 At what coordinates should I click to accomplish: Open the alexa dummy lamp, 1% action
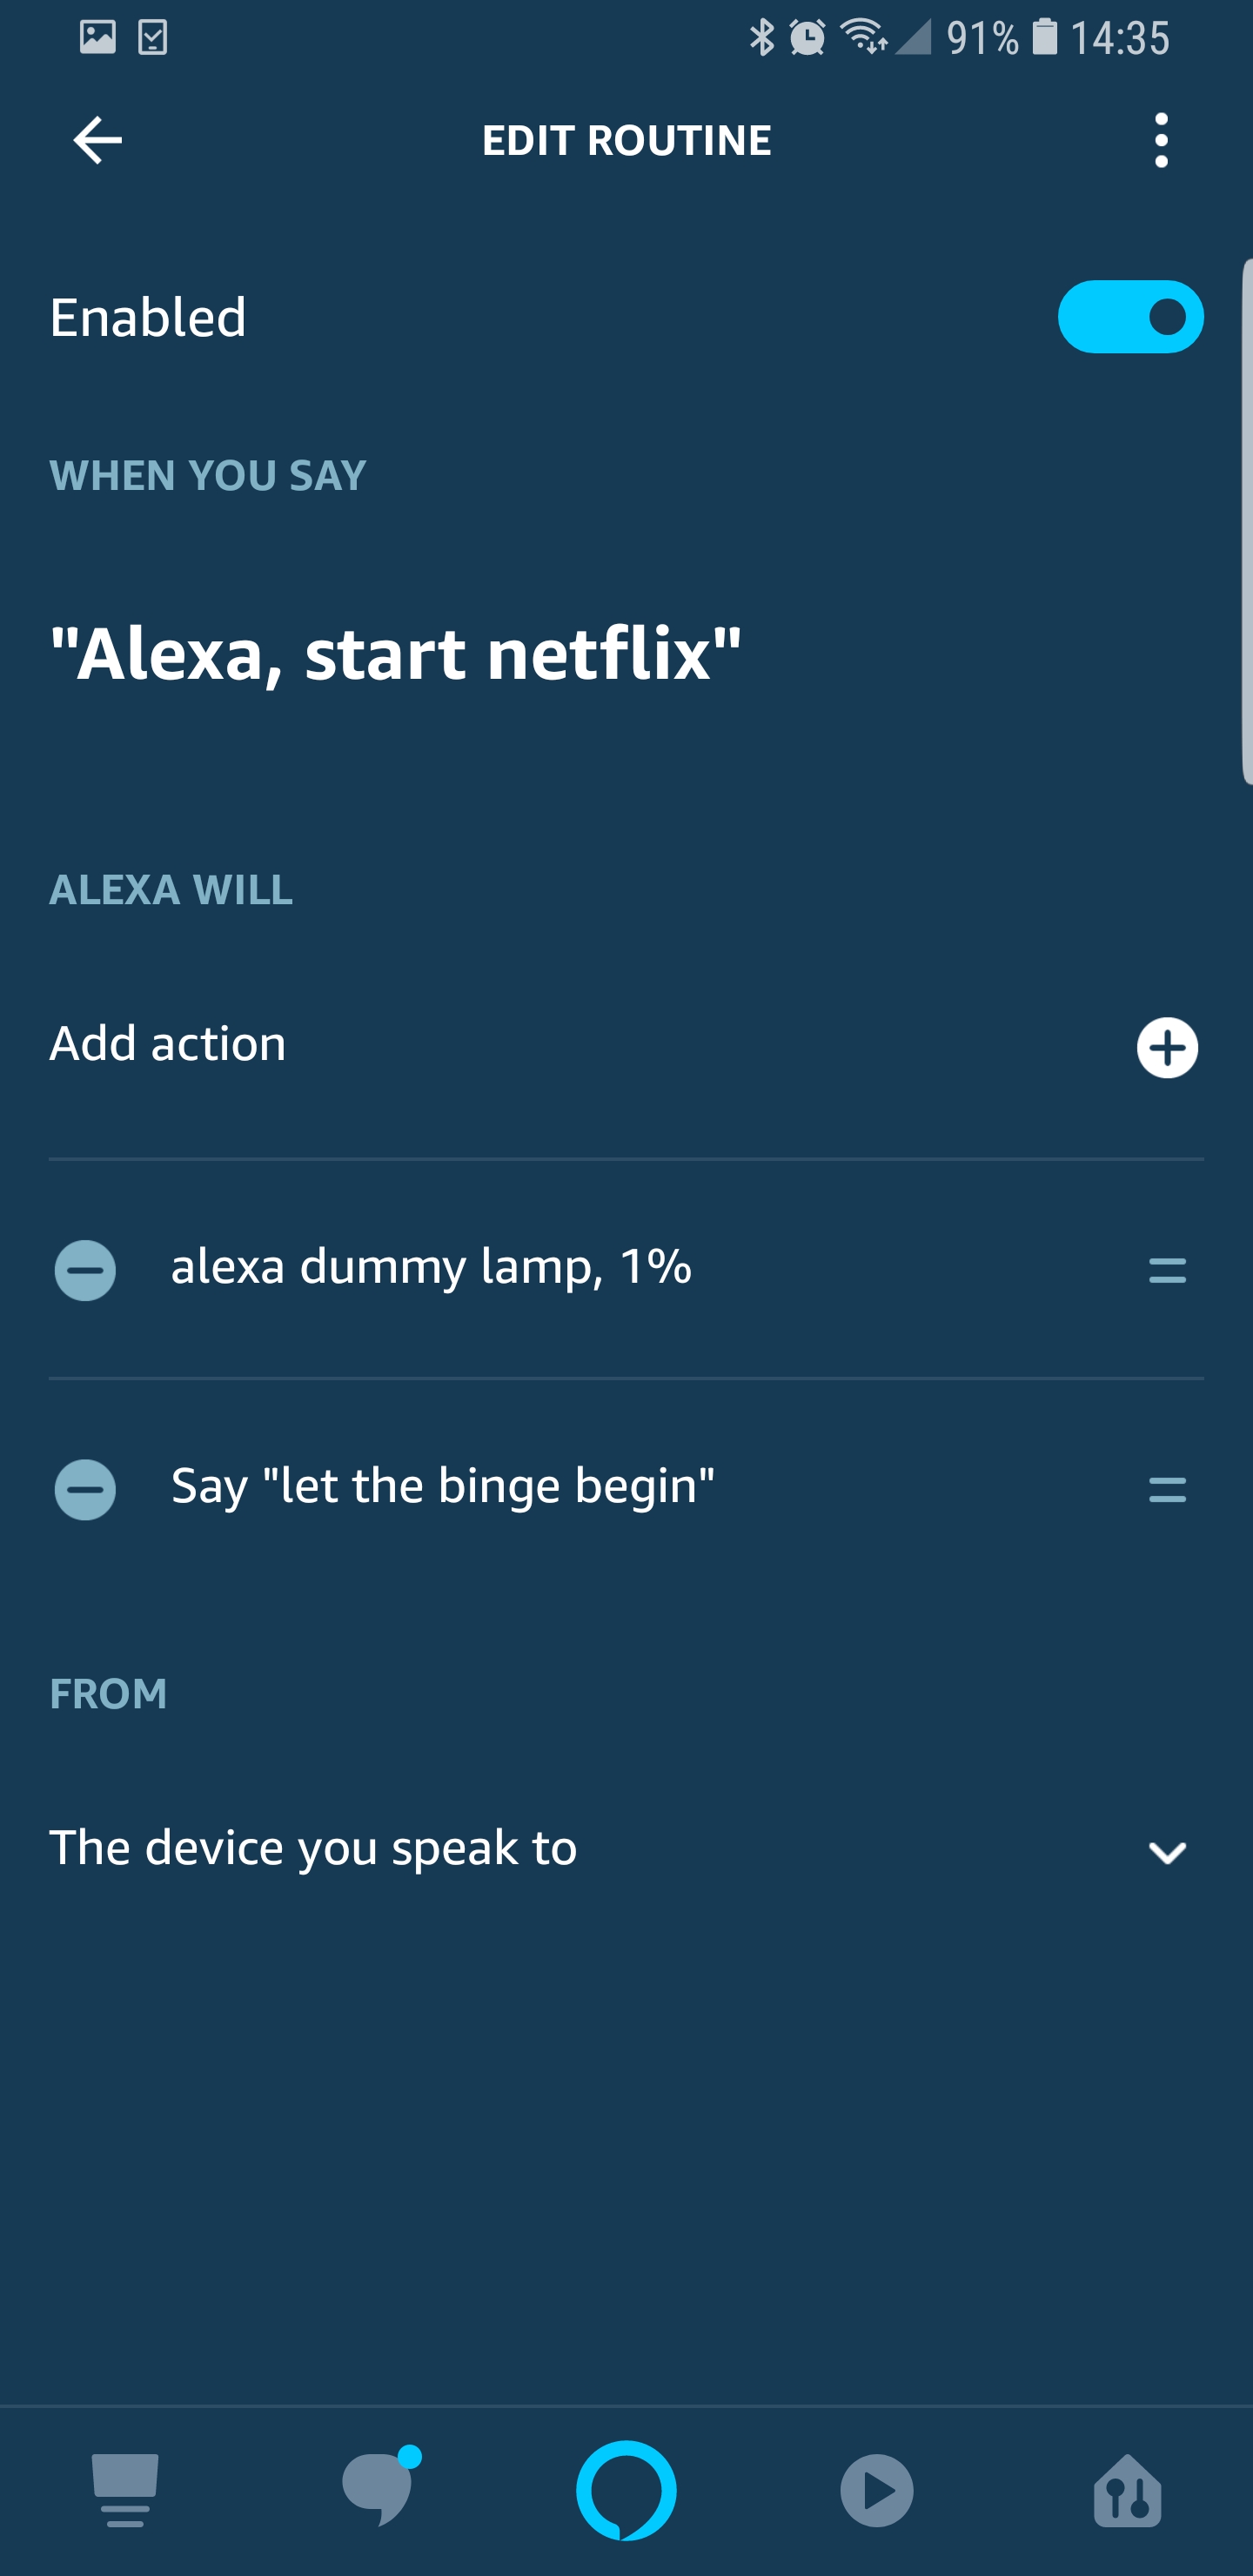(431, 1267)
